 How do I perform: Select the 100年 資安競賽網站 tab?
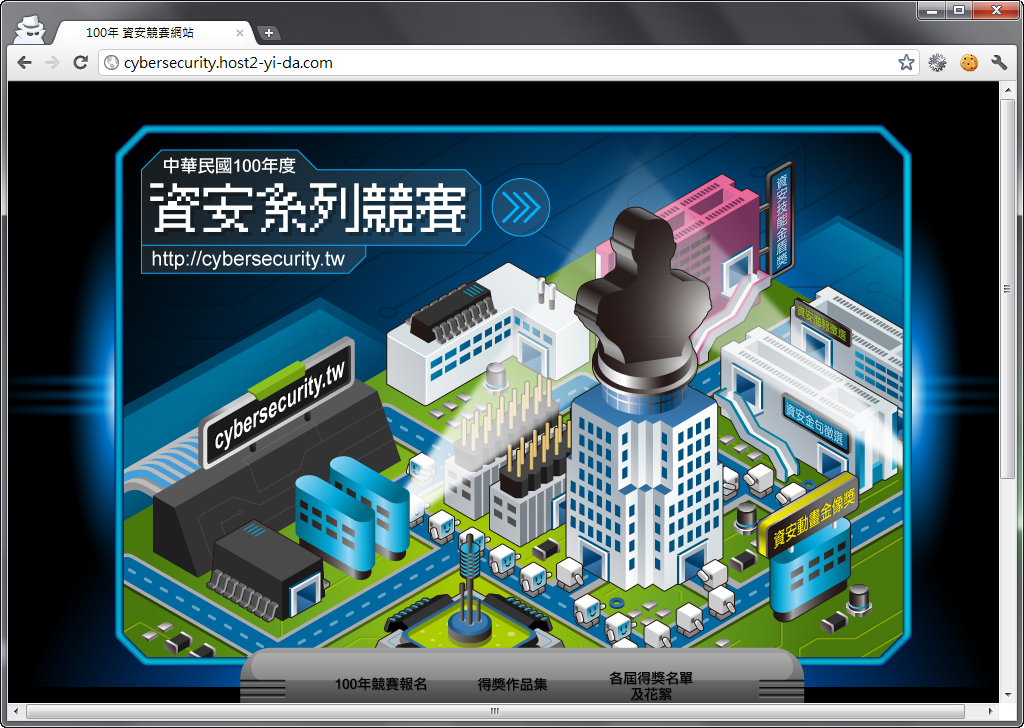pos(152,33)
